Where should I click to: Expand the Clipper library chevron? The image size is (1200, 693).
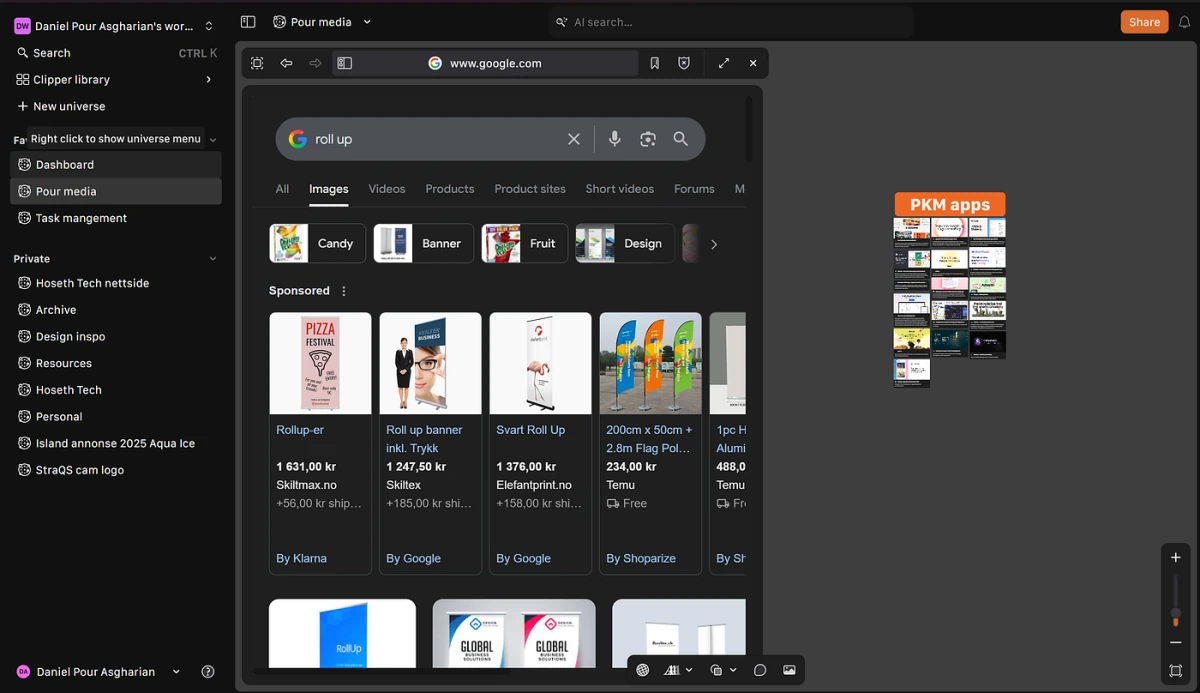pos(209,79)
